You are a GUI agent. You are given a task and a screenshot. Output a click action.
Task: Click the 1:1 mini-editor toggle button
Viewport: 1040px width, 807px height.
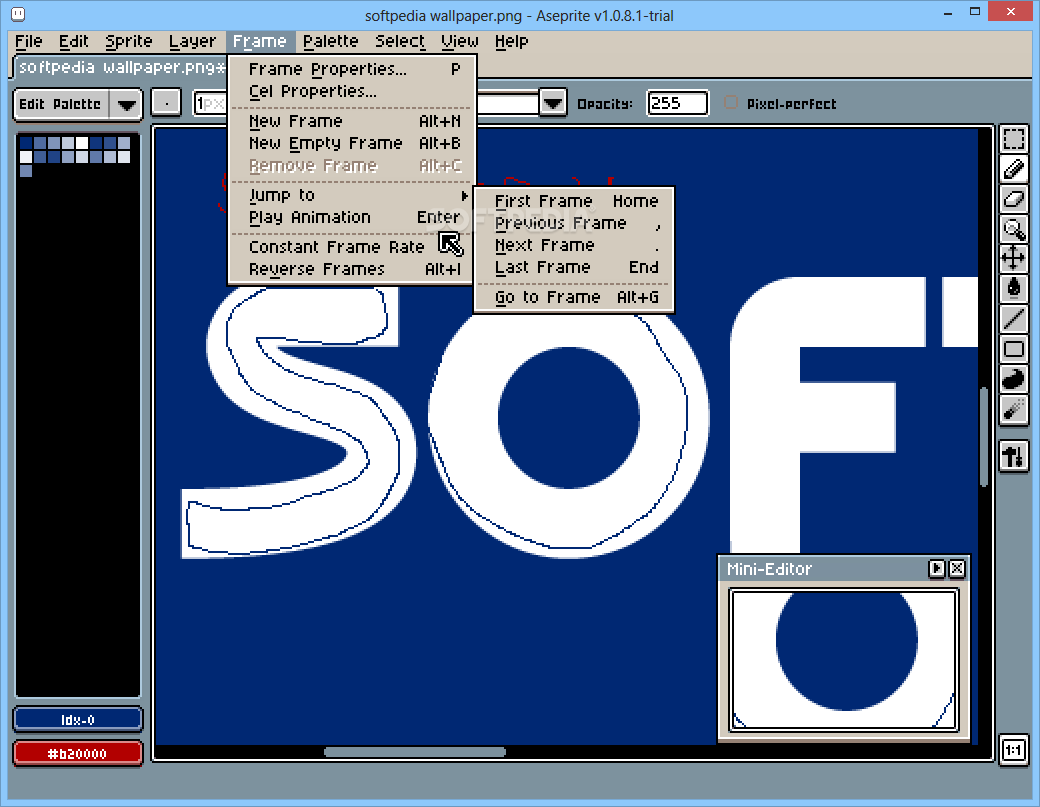(x=1013, y=750)
